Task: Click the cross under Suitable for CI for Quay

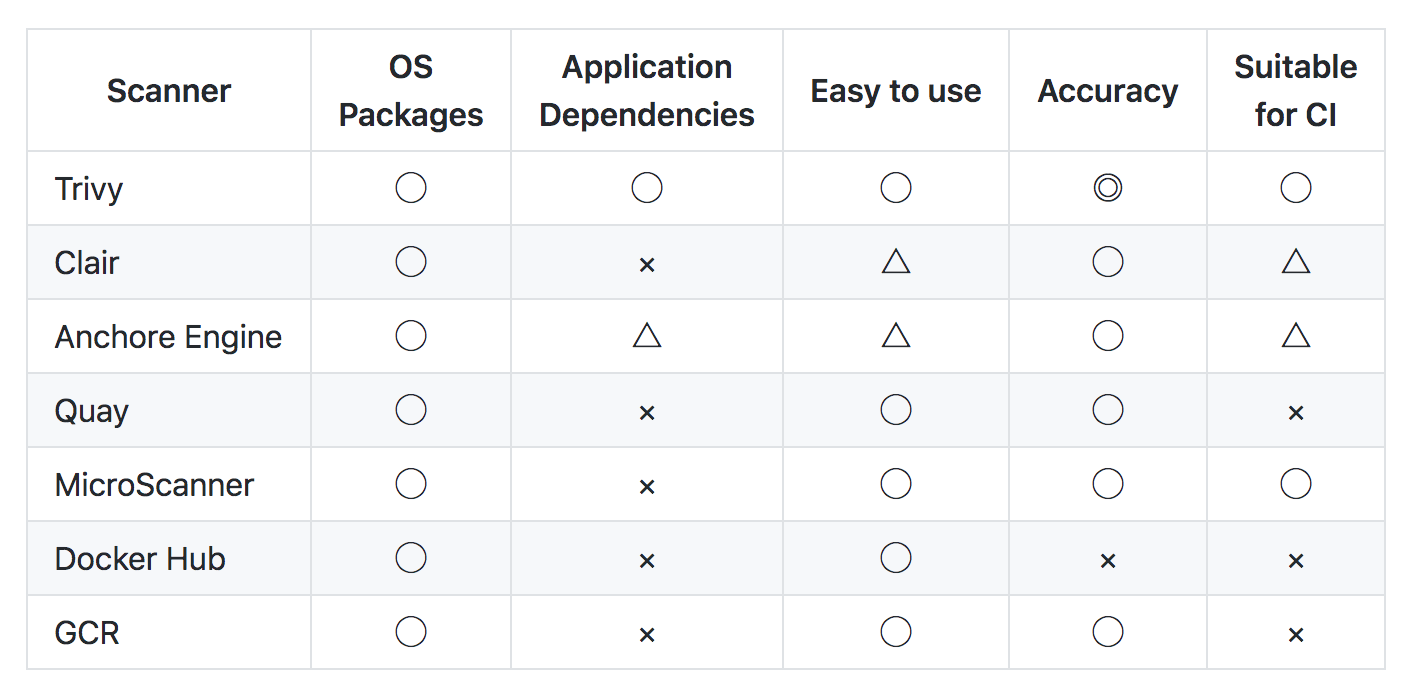Action: click(x=1296, y=412)
